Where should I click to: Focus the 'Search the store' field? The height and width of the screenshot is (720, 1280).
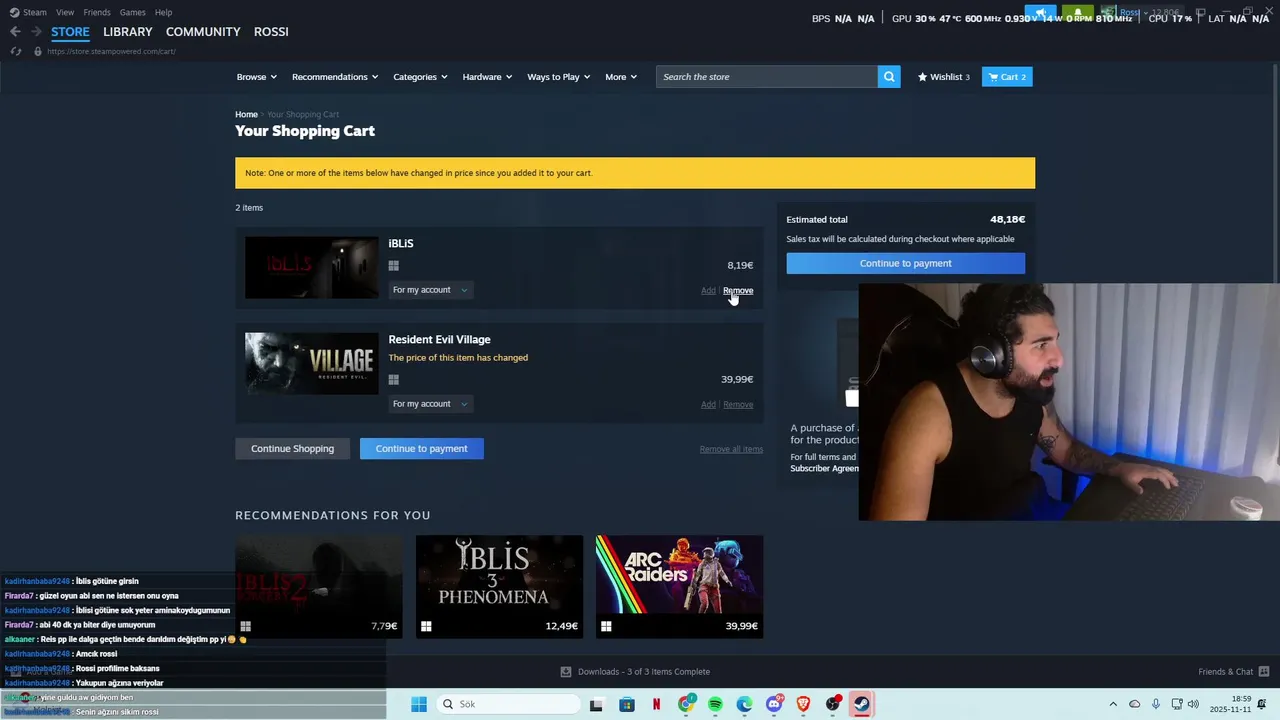click(x=766, y=77)
